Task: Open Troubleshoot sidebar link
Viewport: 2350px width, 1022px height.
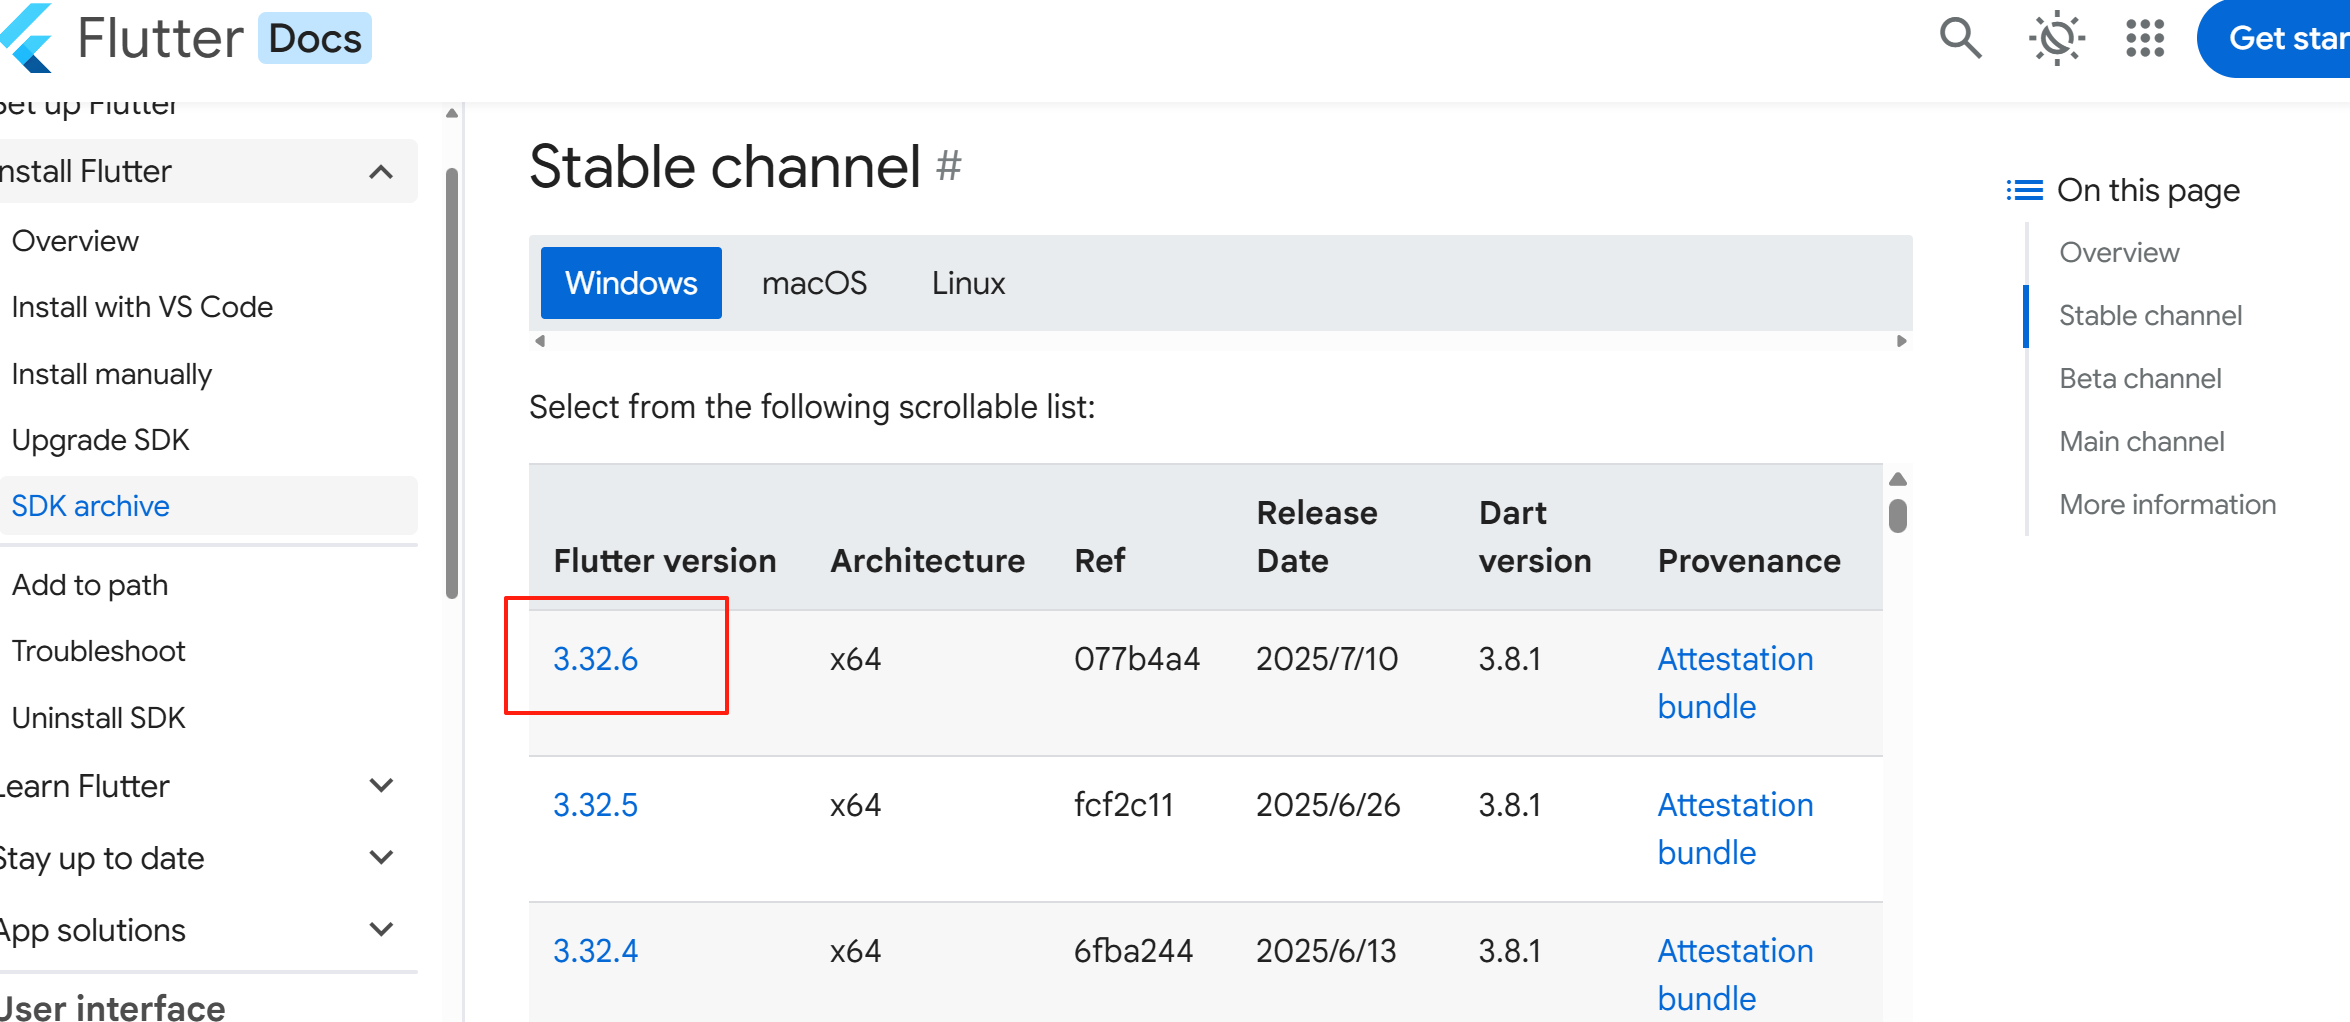Action: (x=98, y=651)
